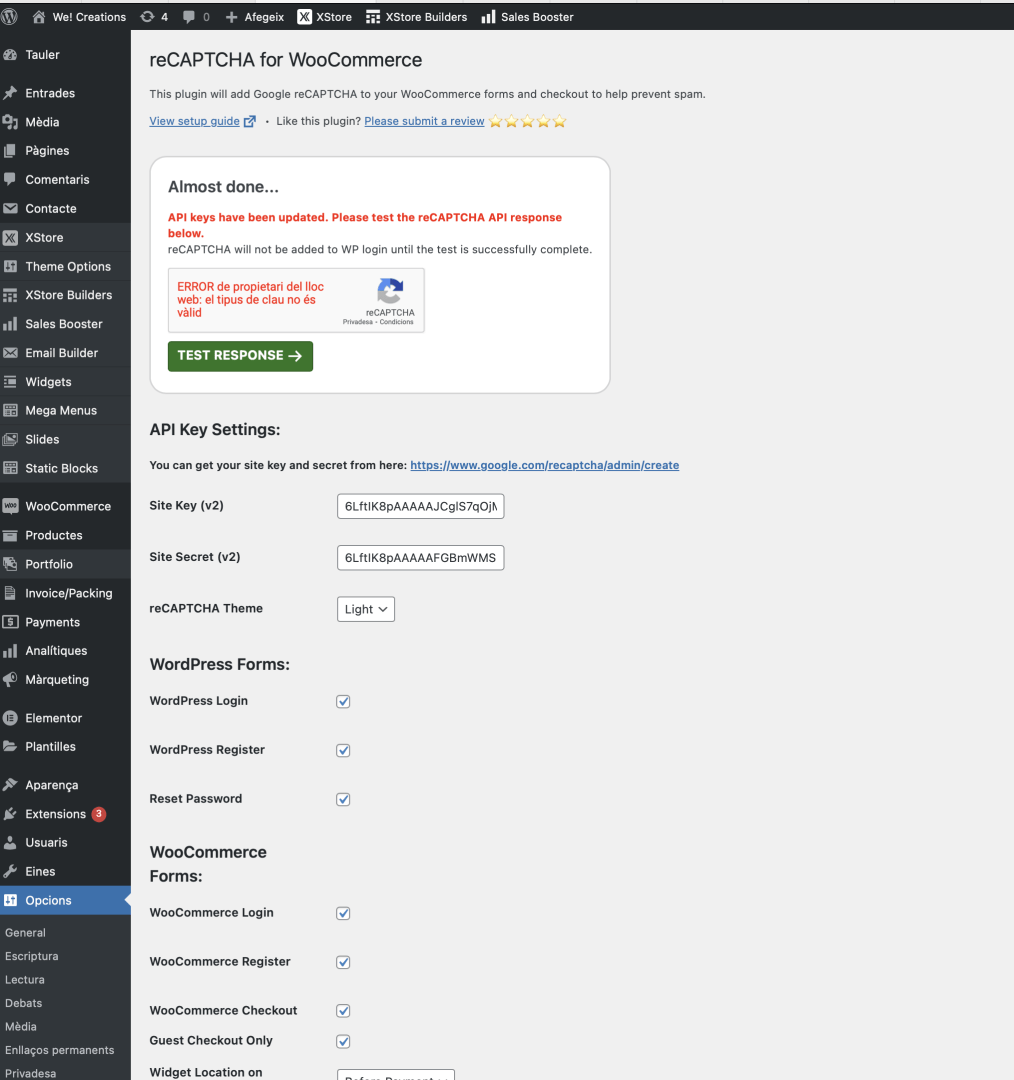Click the XStore Builders icon in admin bar
The image size is (1014, 1080).
coord(373,17)
